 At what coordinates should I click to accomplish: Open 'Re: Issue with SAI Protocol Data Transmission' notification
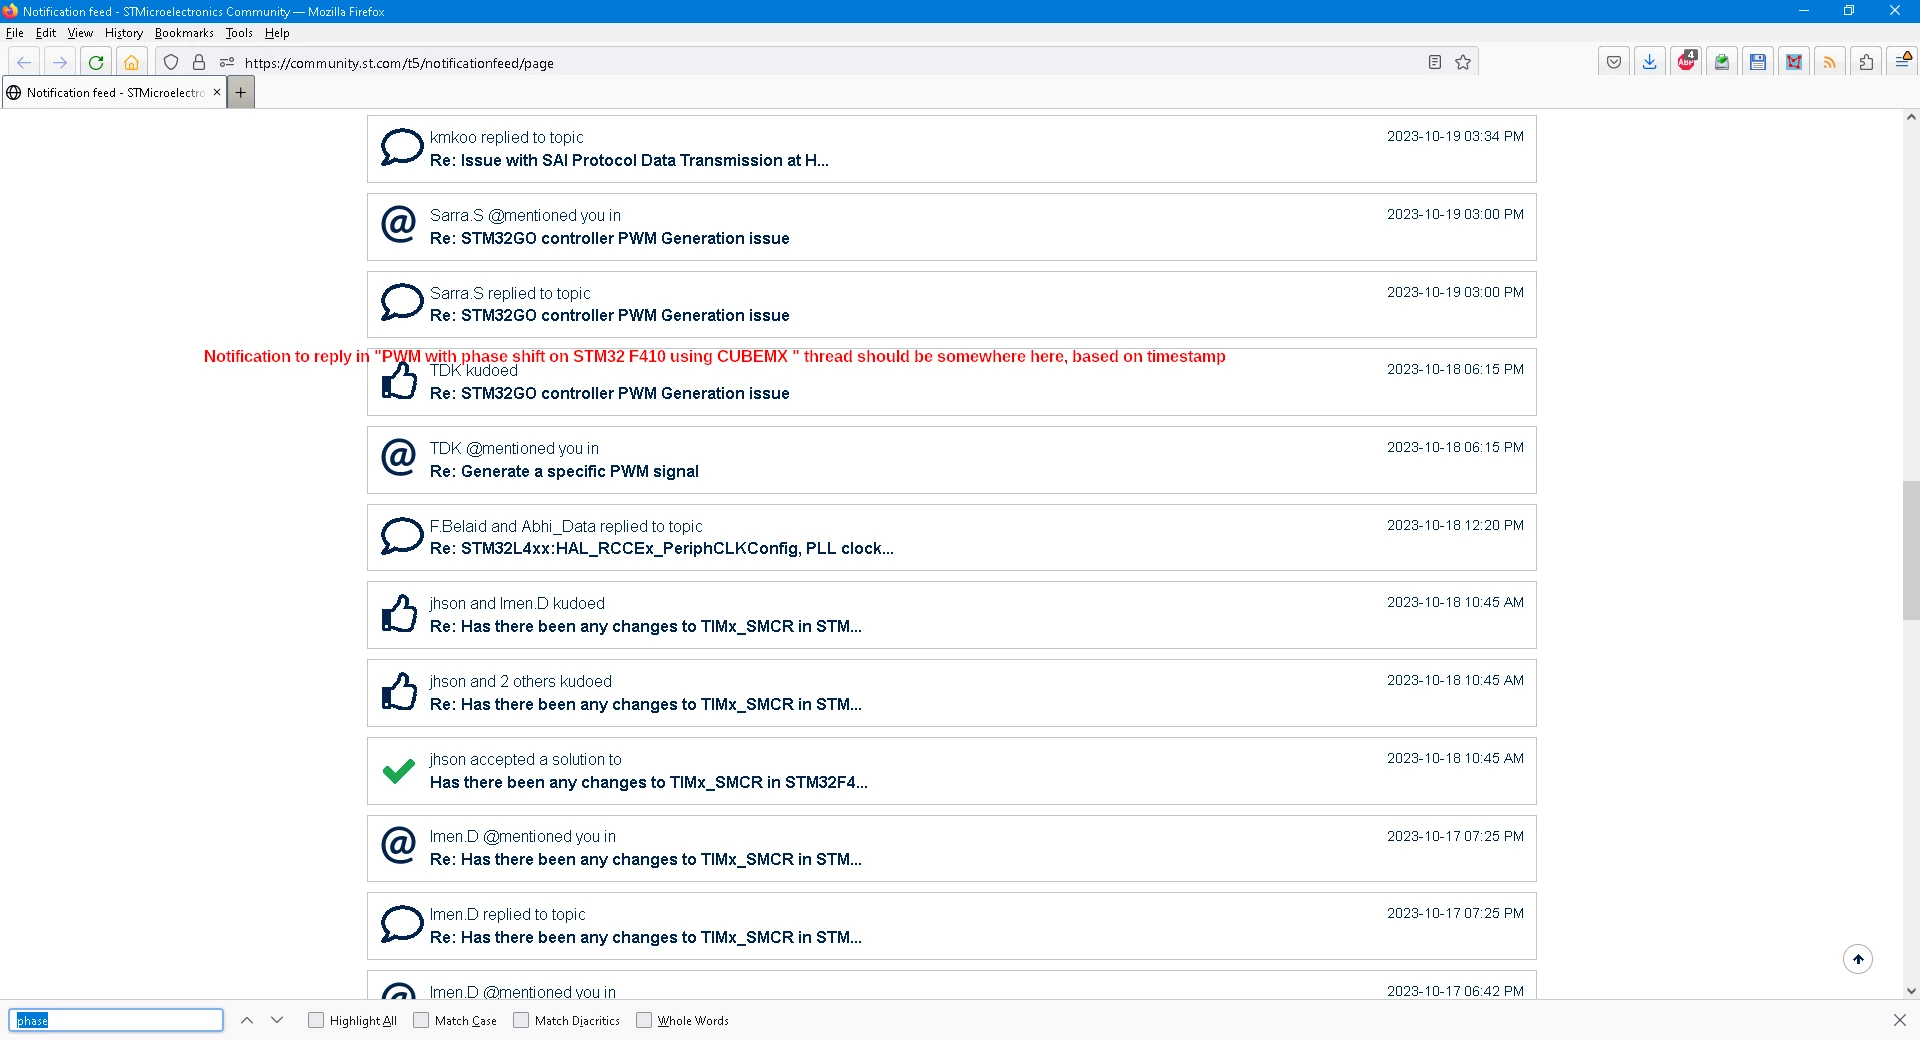pos(952,149)
